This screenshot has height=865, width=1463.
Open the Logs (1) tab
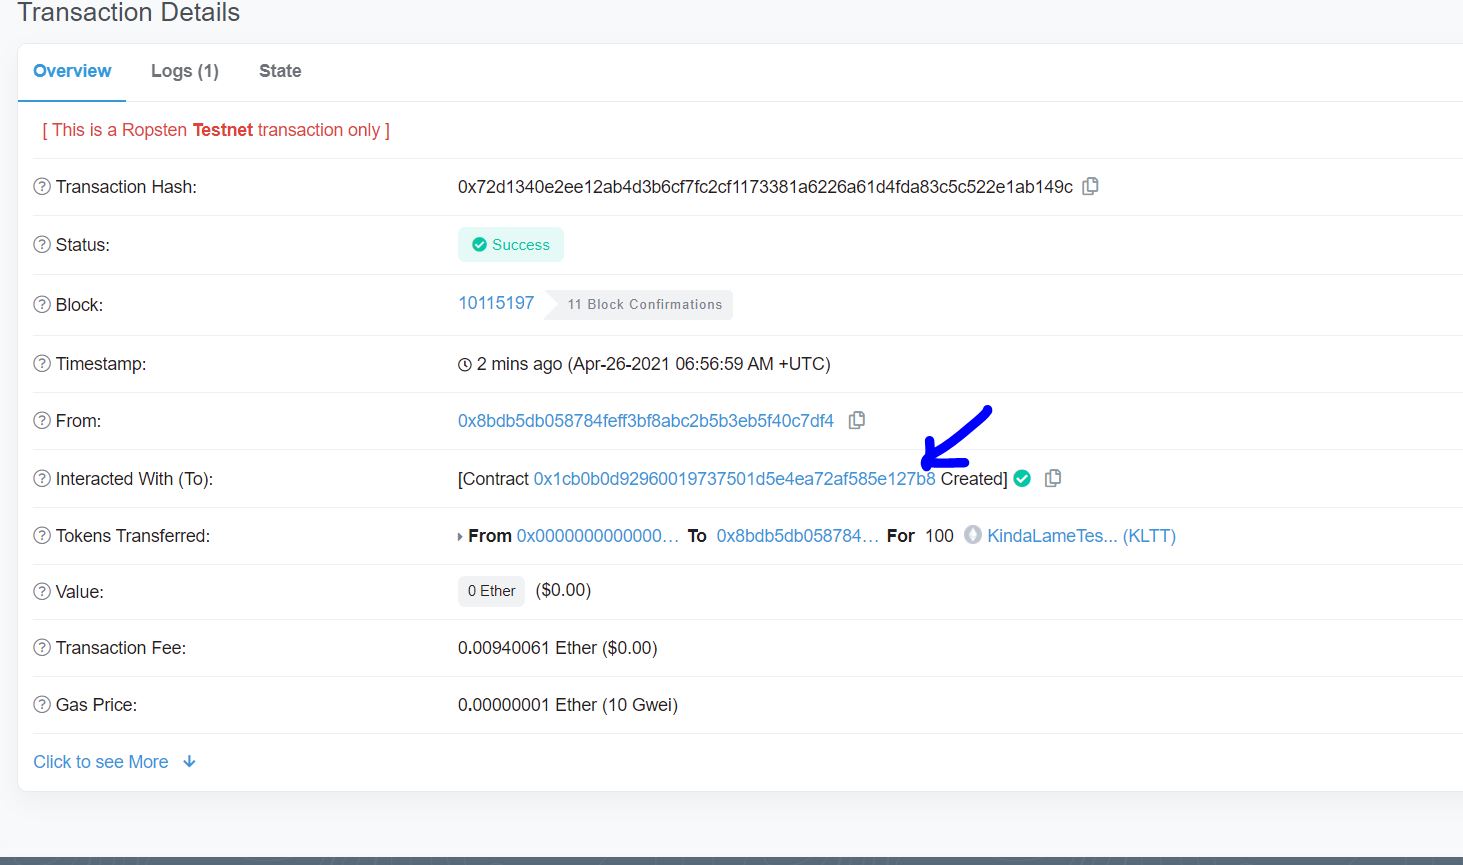coord(185,71)
